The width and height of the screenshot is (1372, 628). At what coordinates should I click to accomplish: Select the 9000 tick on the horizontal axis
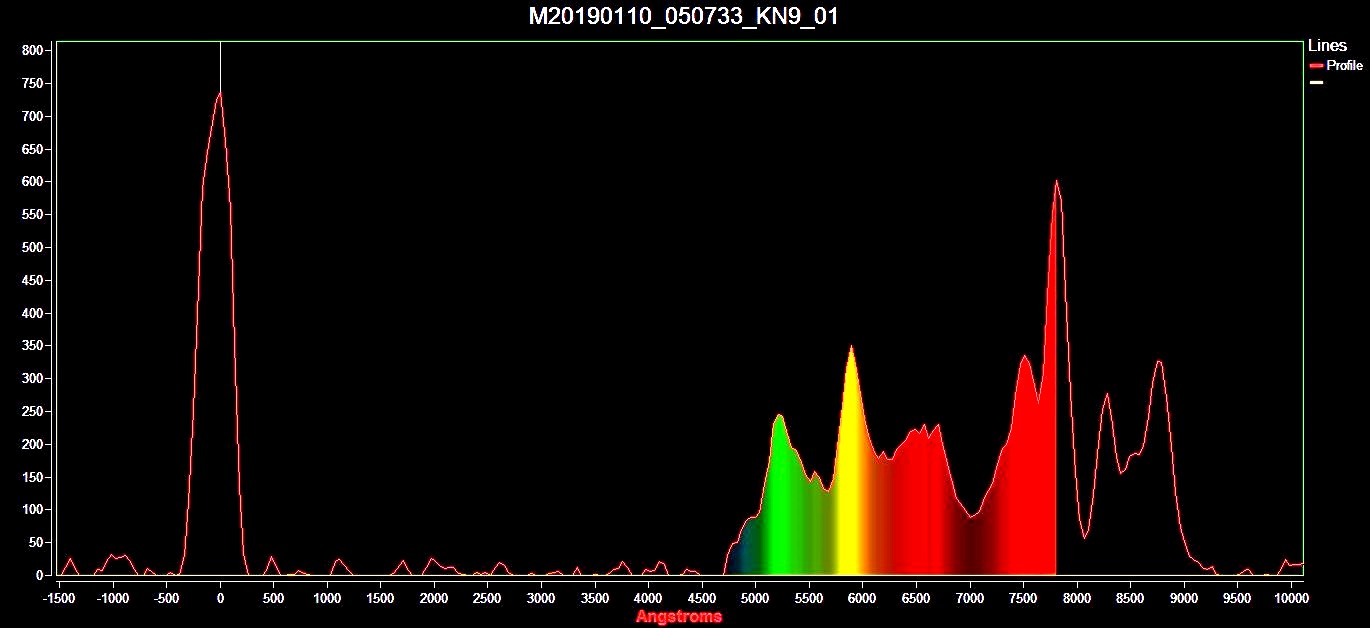(x=1184, y=598)
